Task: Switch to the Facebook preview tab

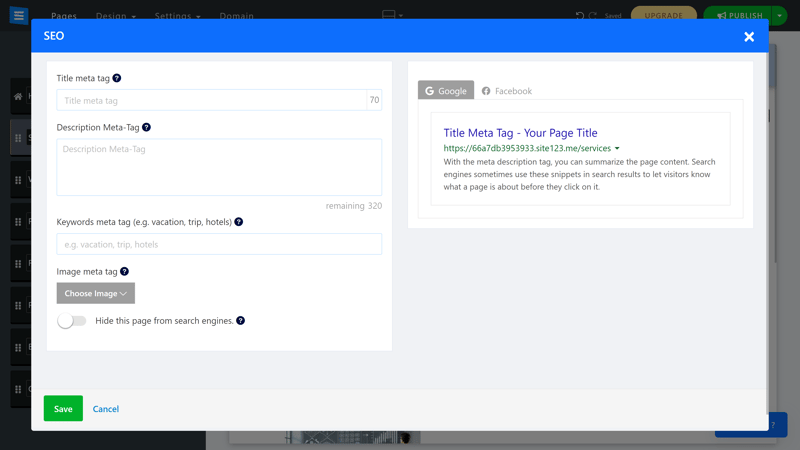Action: point(507,91)
